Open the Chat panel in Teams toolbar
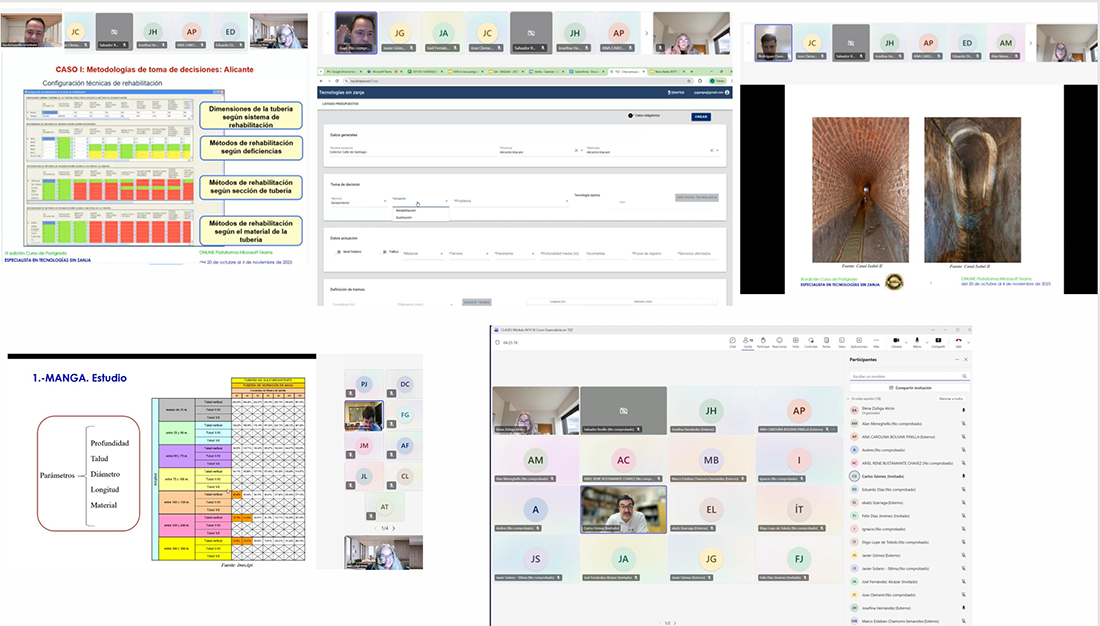The height and width of the screenshot is (626, 1100). tap(733, 340)
